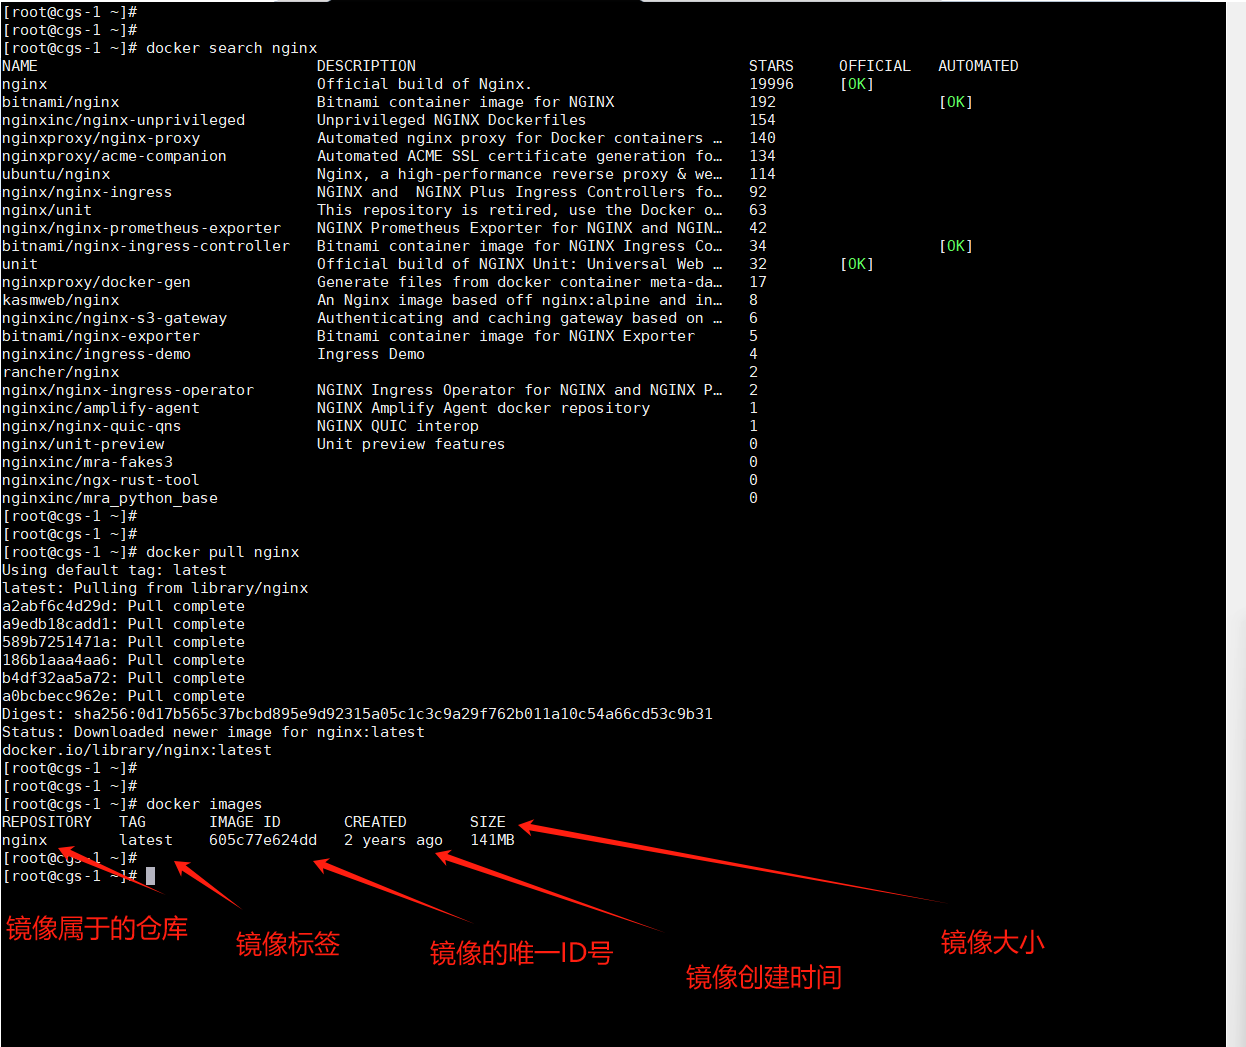
Task: Click the 'NGINX QUIC interop' description
Action: [x=398, y=426]
